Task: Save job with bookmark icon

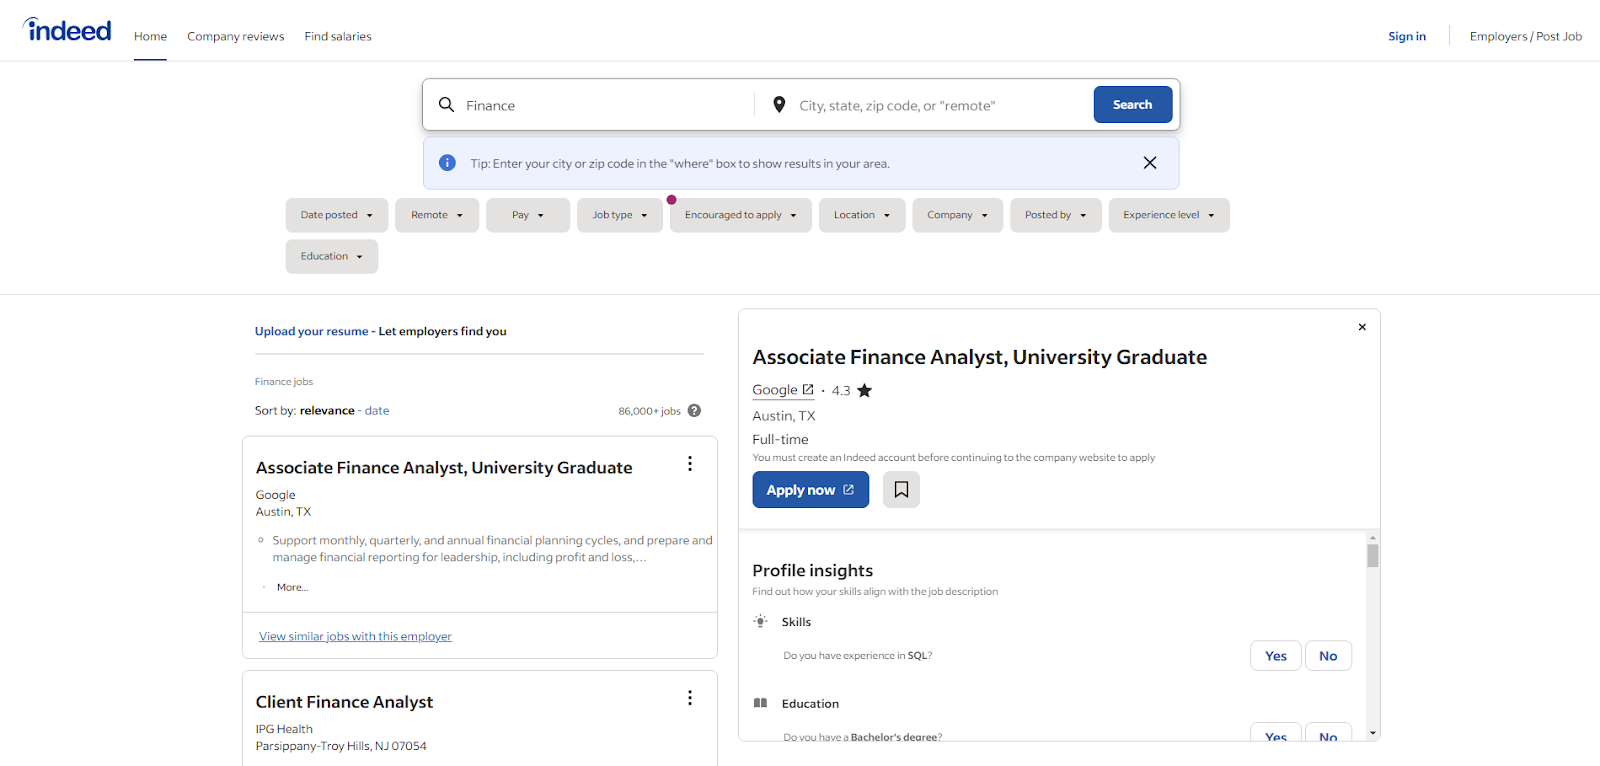Action: pyautogui.click(x=901, y=490)
